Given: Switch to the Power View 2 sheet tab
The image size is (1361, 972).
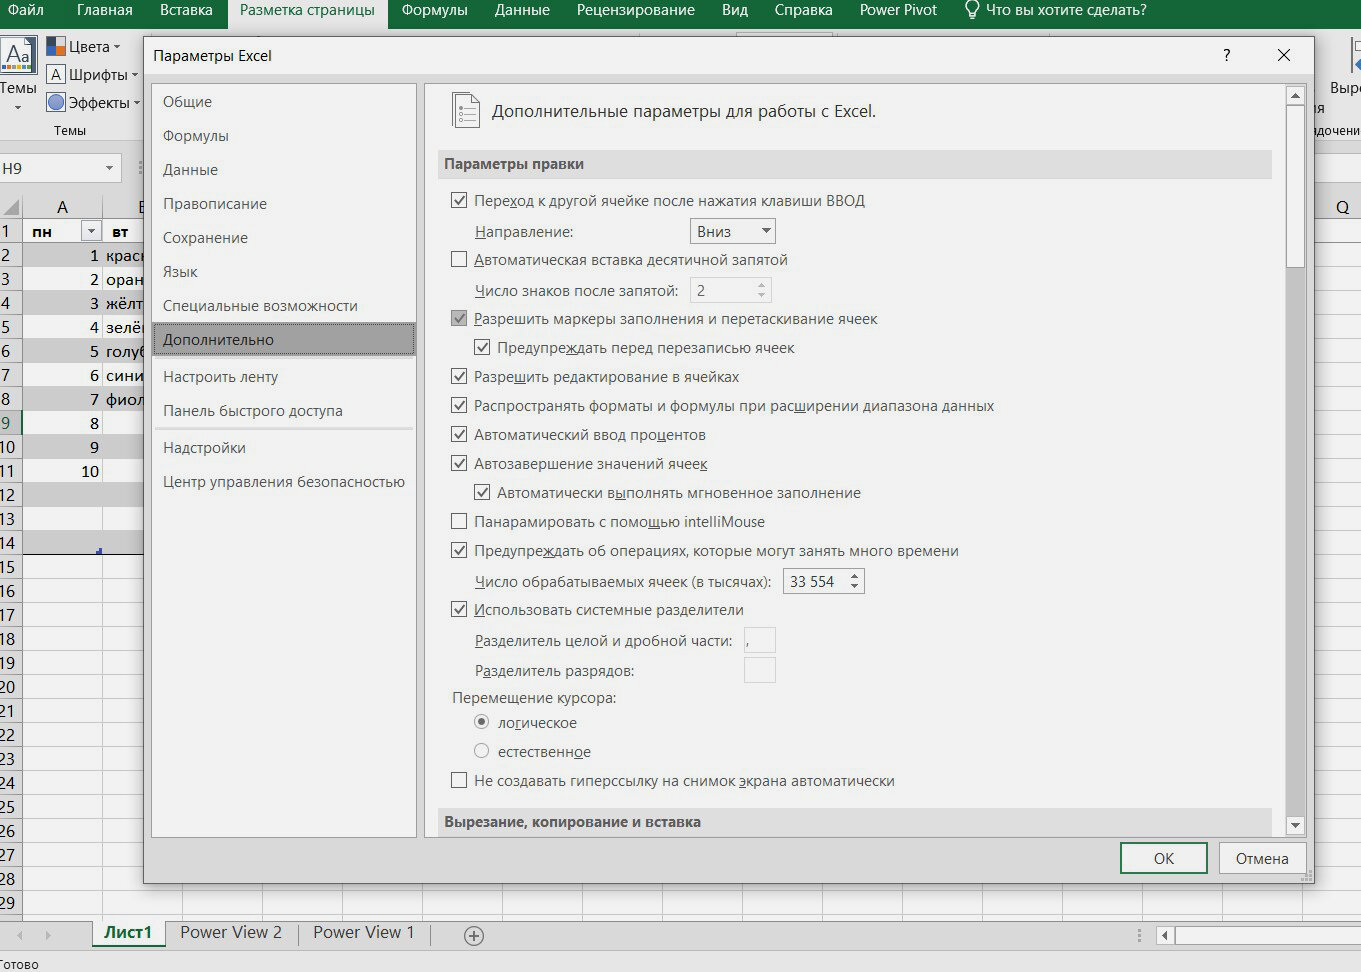Looking at the screenshot, I should 231,932.
